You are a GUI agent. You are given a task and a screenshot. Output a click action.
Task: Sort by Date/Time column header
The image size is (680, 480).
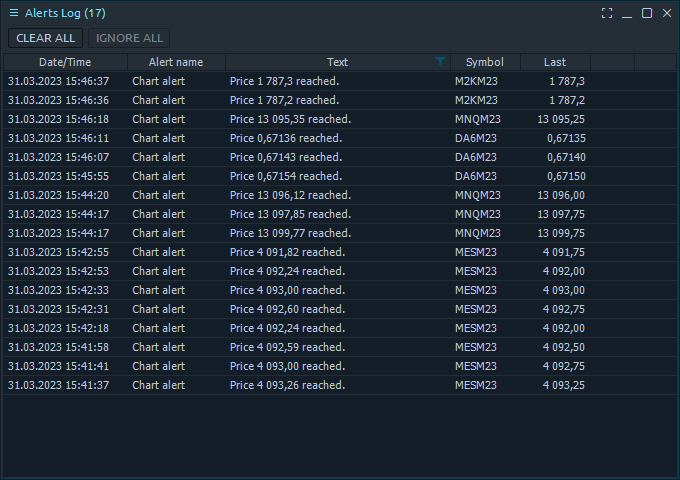pyautogui.click(x=65, y=62)
